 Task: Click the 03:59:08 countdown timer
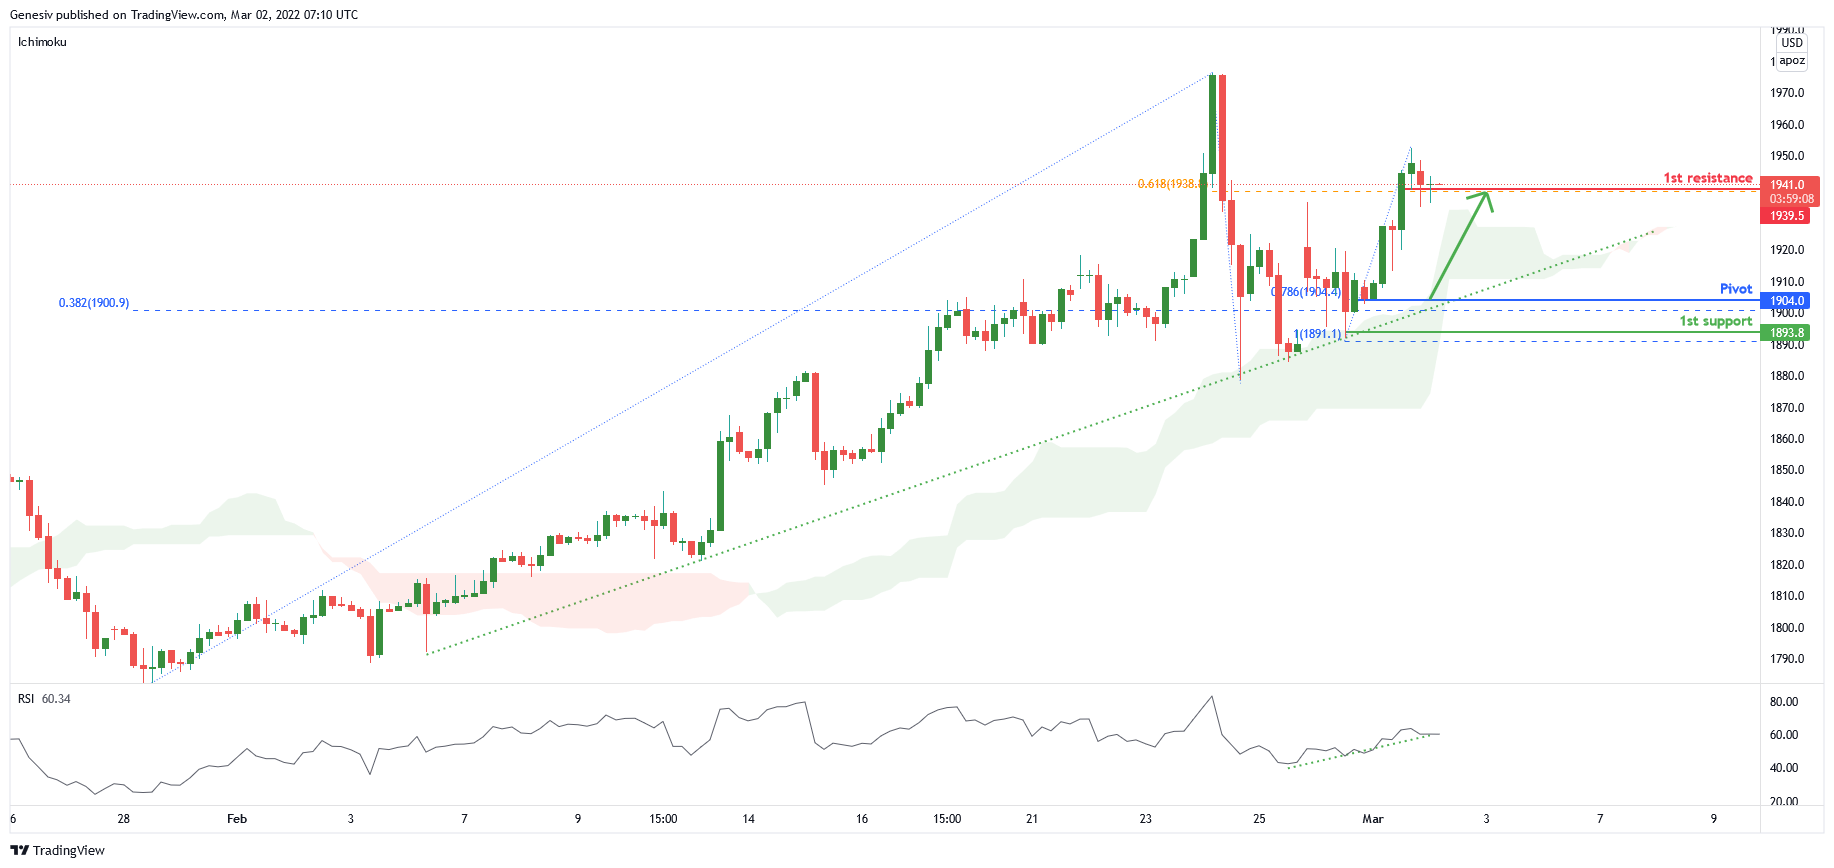[1790, 199]
